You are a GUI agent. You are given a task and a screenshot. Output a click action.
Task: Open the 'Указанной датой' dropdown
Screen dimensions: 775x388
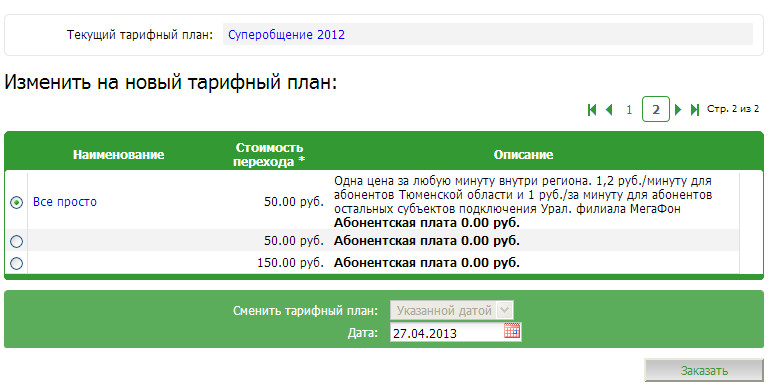click(x=452, y=310)
